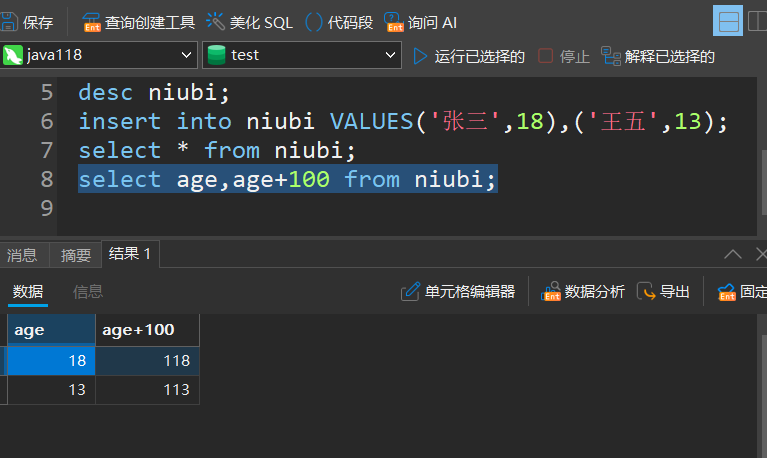Click the MySQL connection icon beside java118

[x=13, y=55]
